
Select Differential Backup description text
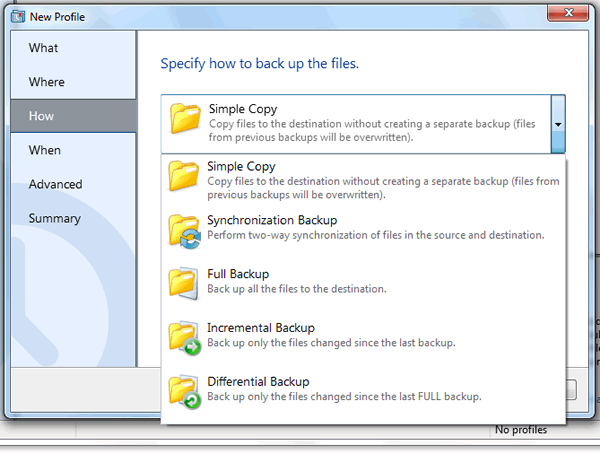[x=344, y=397]
